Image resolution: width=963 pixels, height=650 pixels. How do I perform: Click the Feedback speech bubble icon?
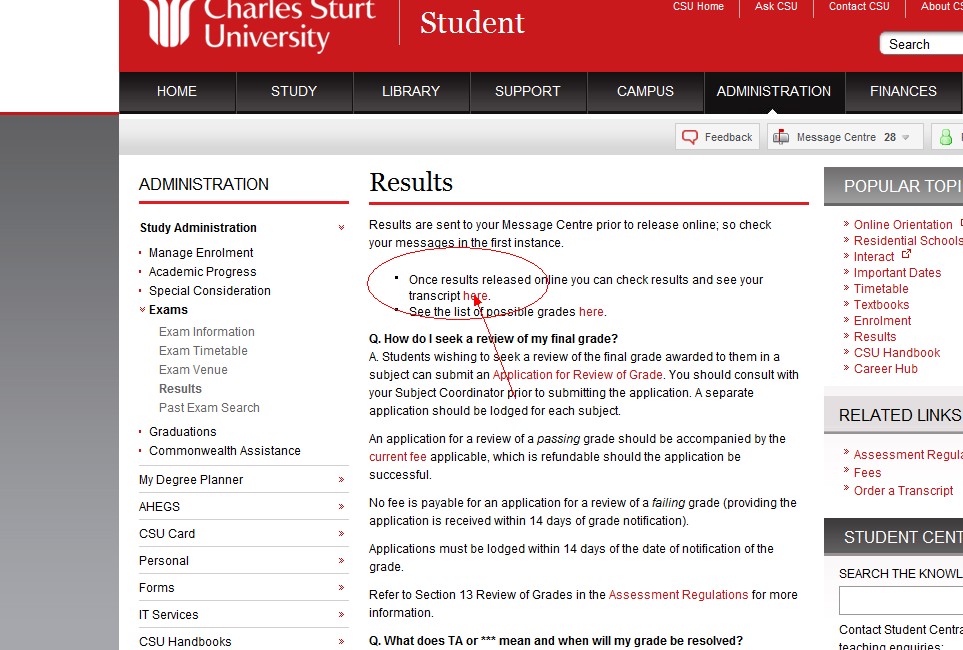[x=689, y=137]
